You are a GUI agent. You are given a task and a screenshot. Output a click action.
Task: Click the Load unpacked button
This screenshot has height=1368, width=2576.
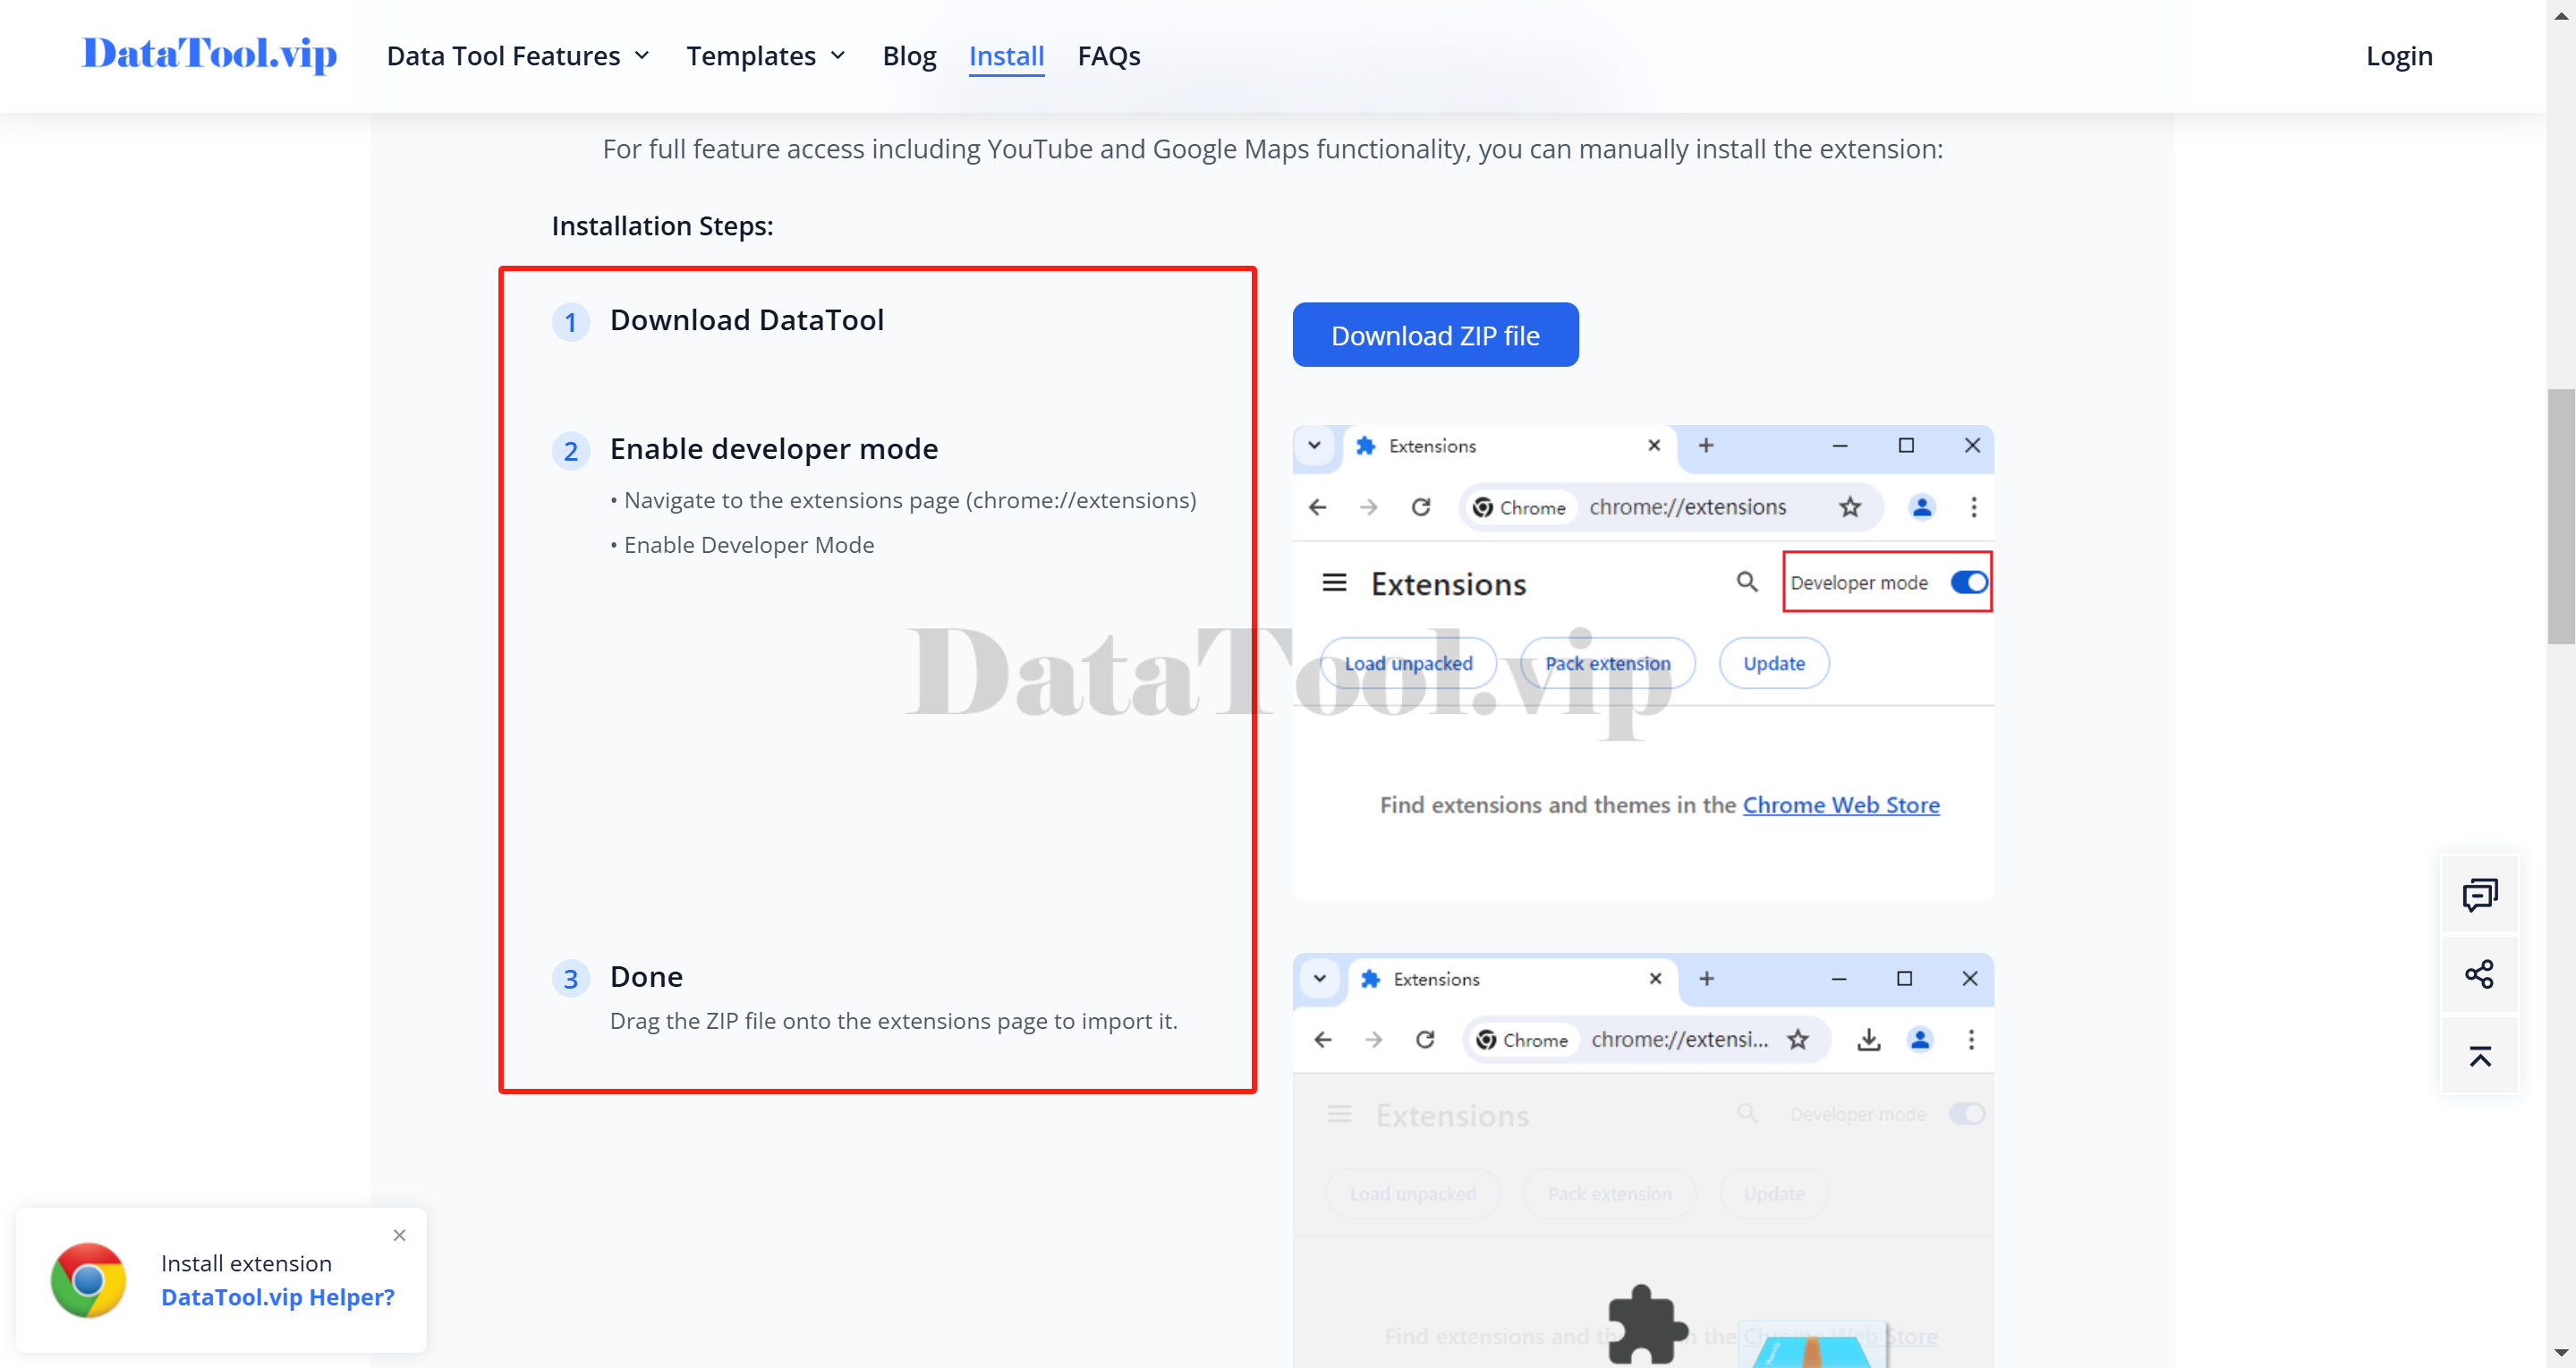point(1407,663)
